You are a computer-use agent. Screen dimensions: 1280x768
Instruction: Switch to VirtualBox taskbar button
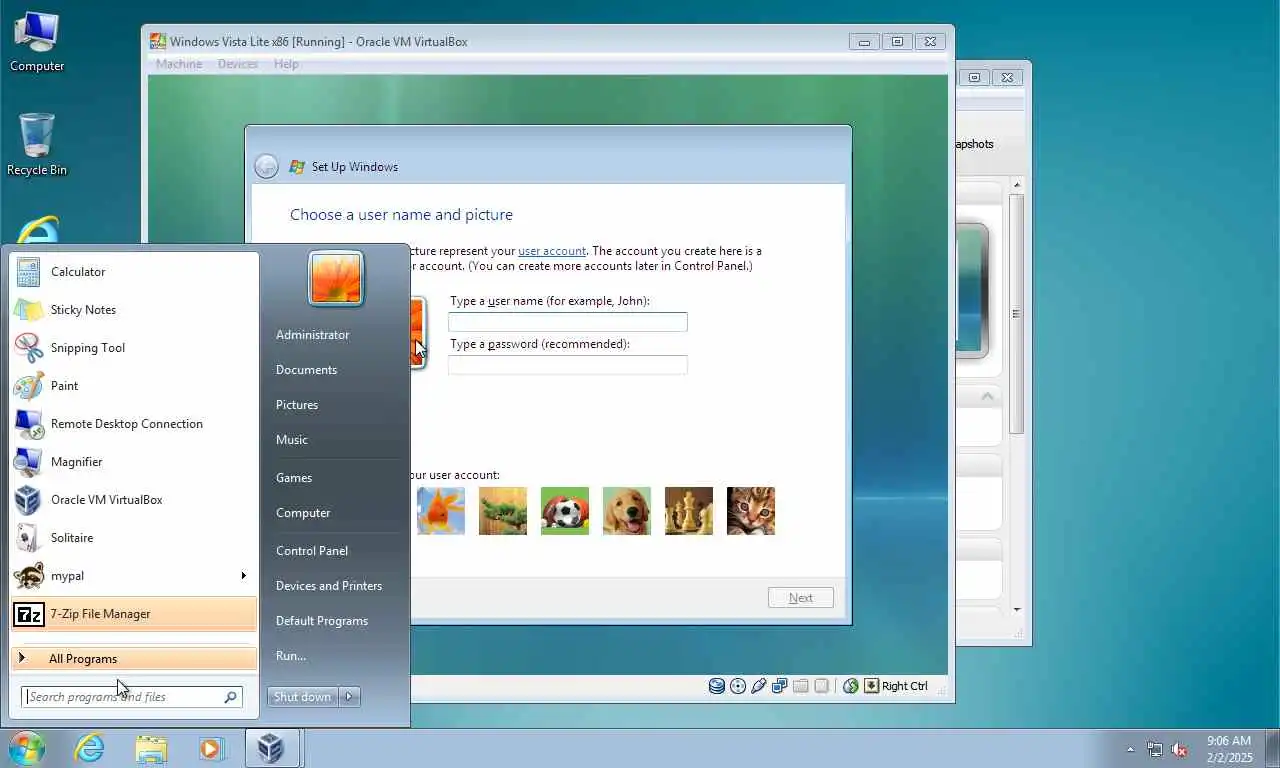click(273, 748)
